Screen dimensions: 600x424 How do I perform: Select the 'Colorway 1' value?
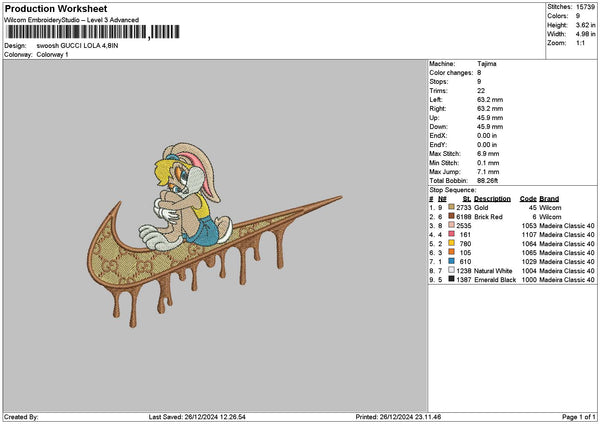click(x=52, y=55)
